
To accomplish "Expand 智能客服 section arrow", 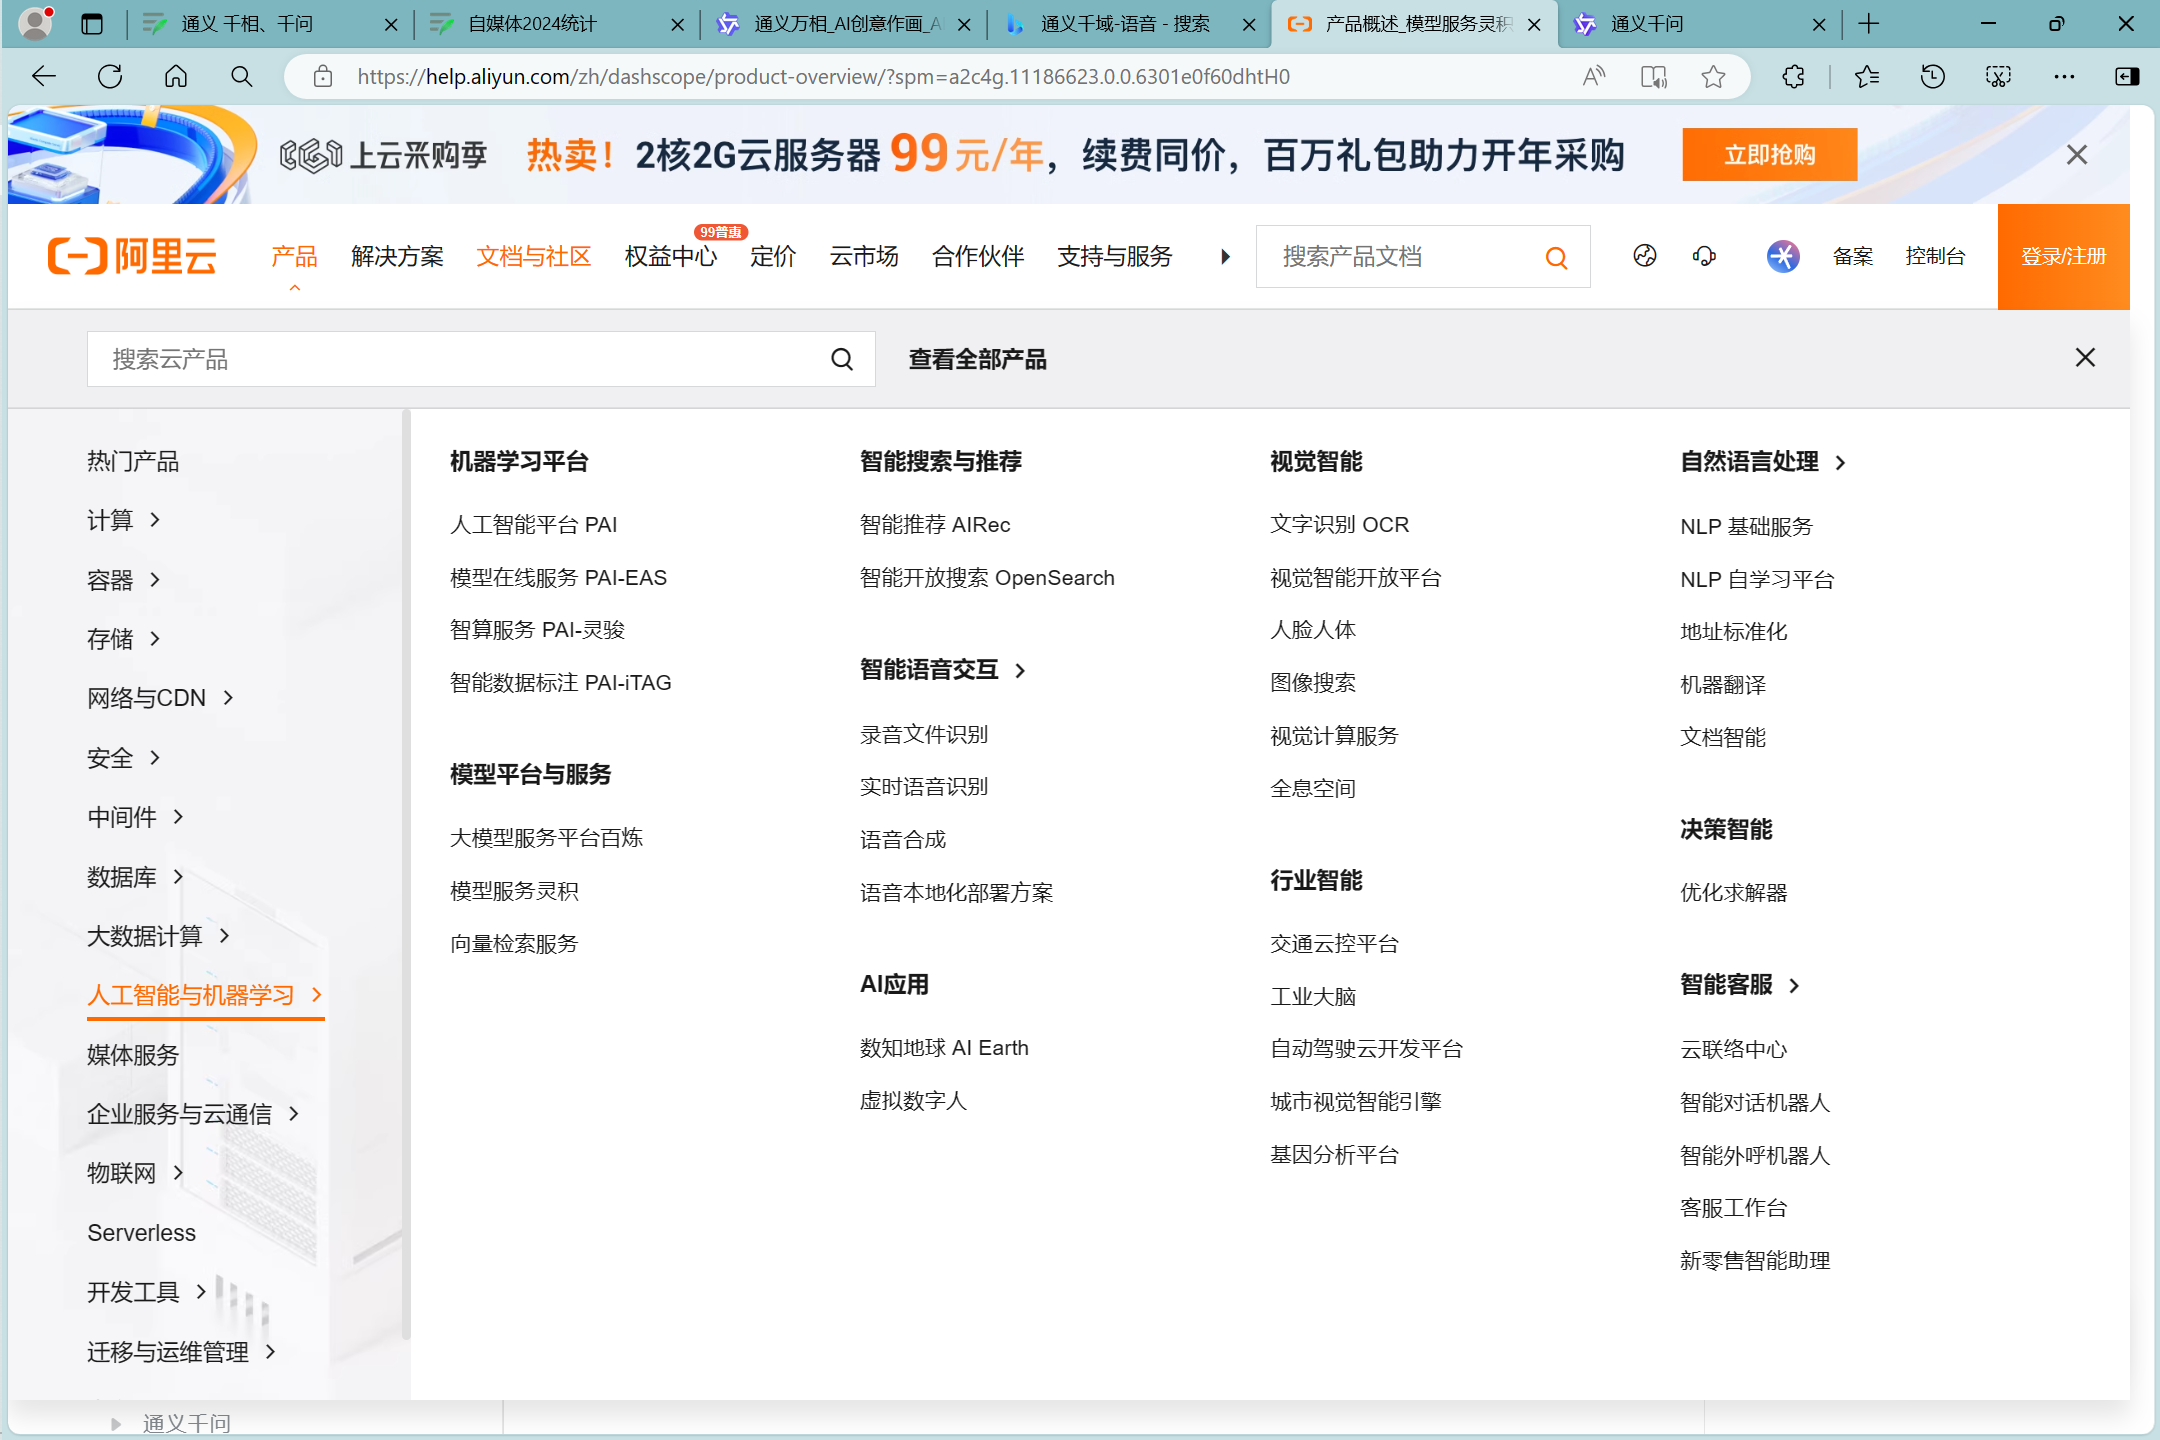I will click(1795, 985).
